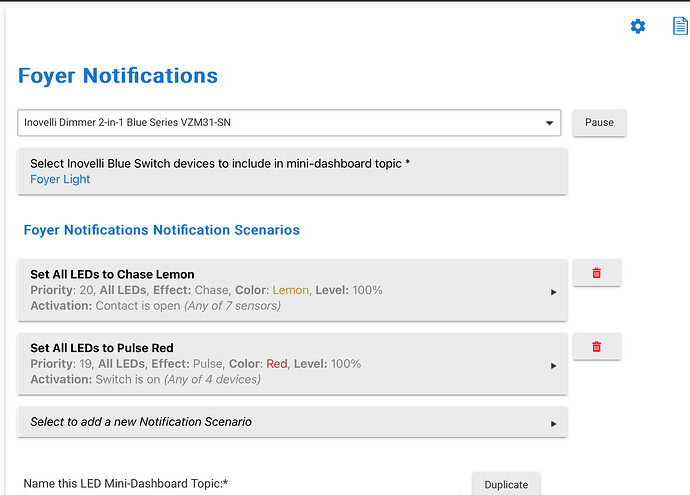Expand the Chase Lemon scenario arrow

coord(554,292)
